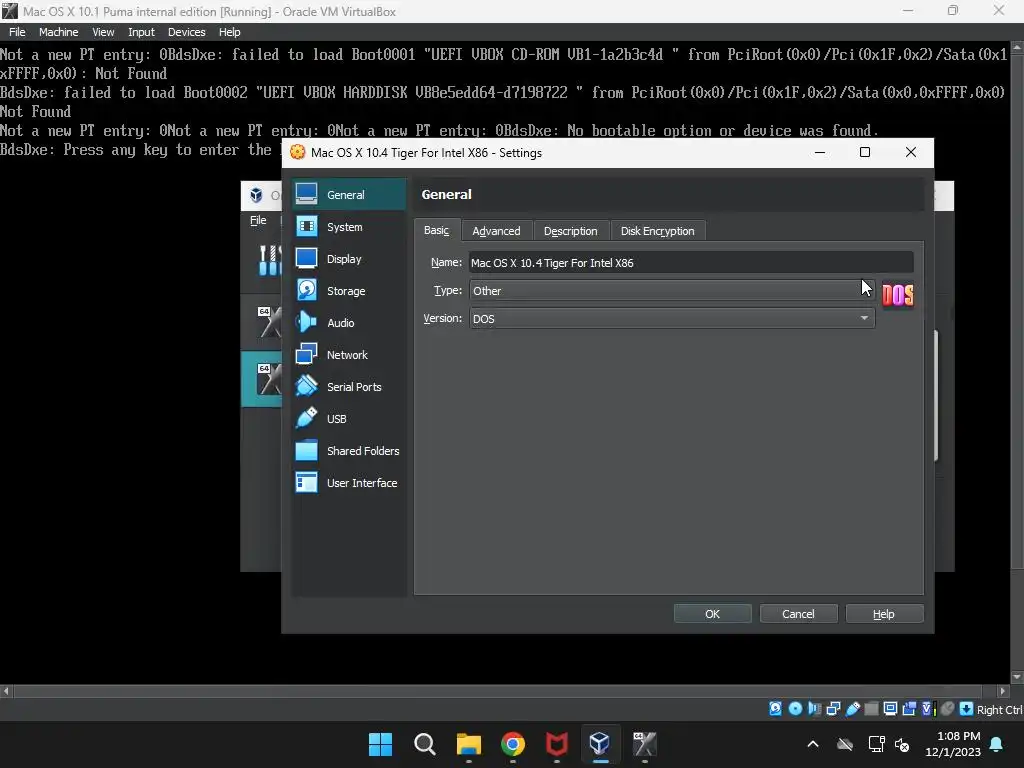Image resolution: width=1024 pixels, height=768 pixels.
Task: Click the VirtualBox taskbar icon
Action: point(600,744)
